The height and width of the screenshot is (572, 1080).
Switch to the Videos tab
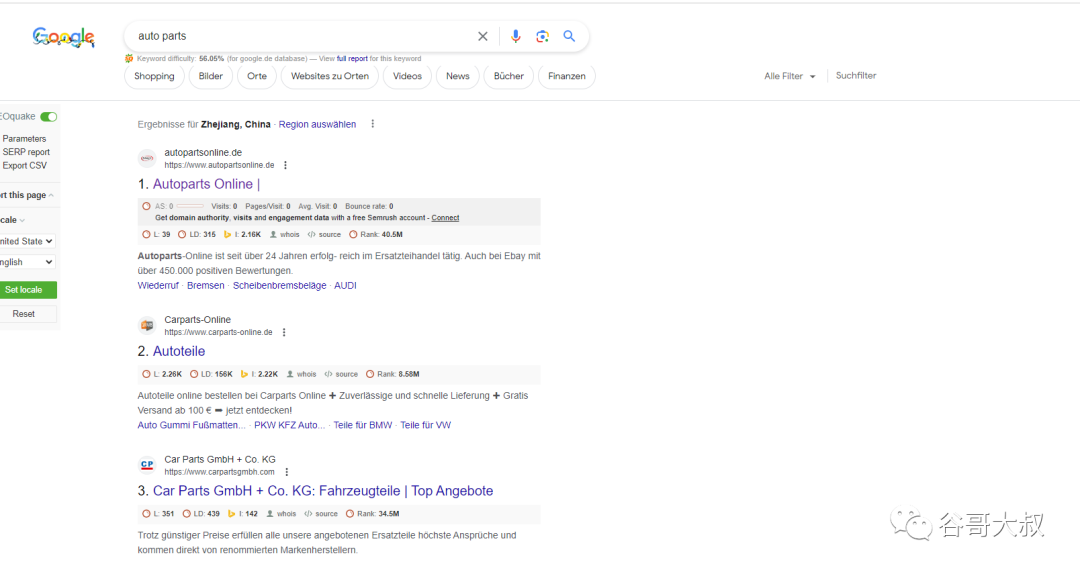[407, 76]
